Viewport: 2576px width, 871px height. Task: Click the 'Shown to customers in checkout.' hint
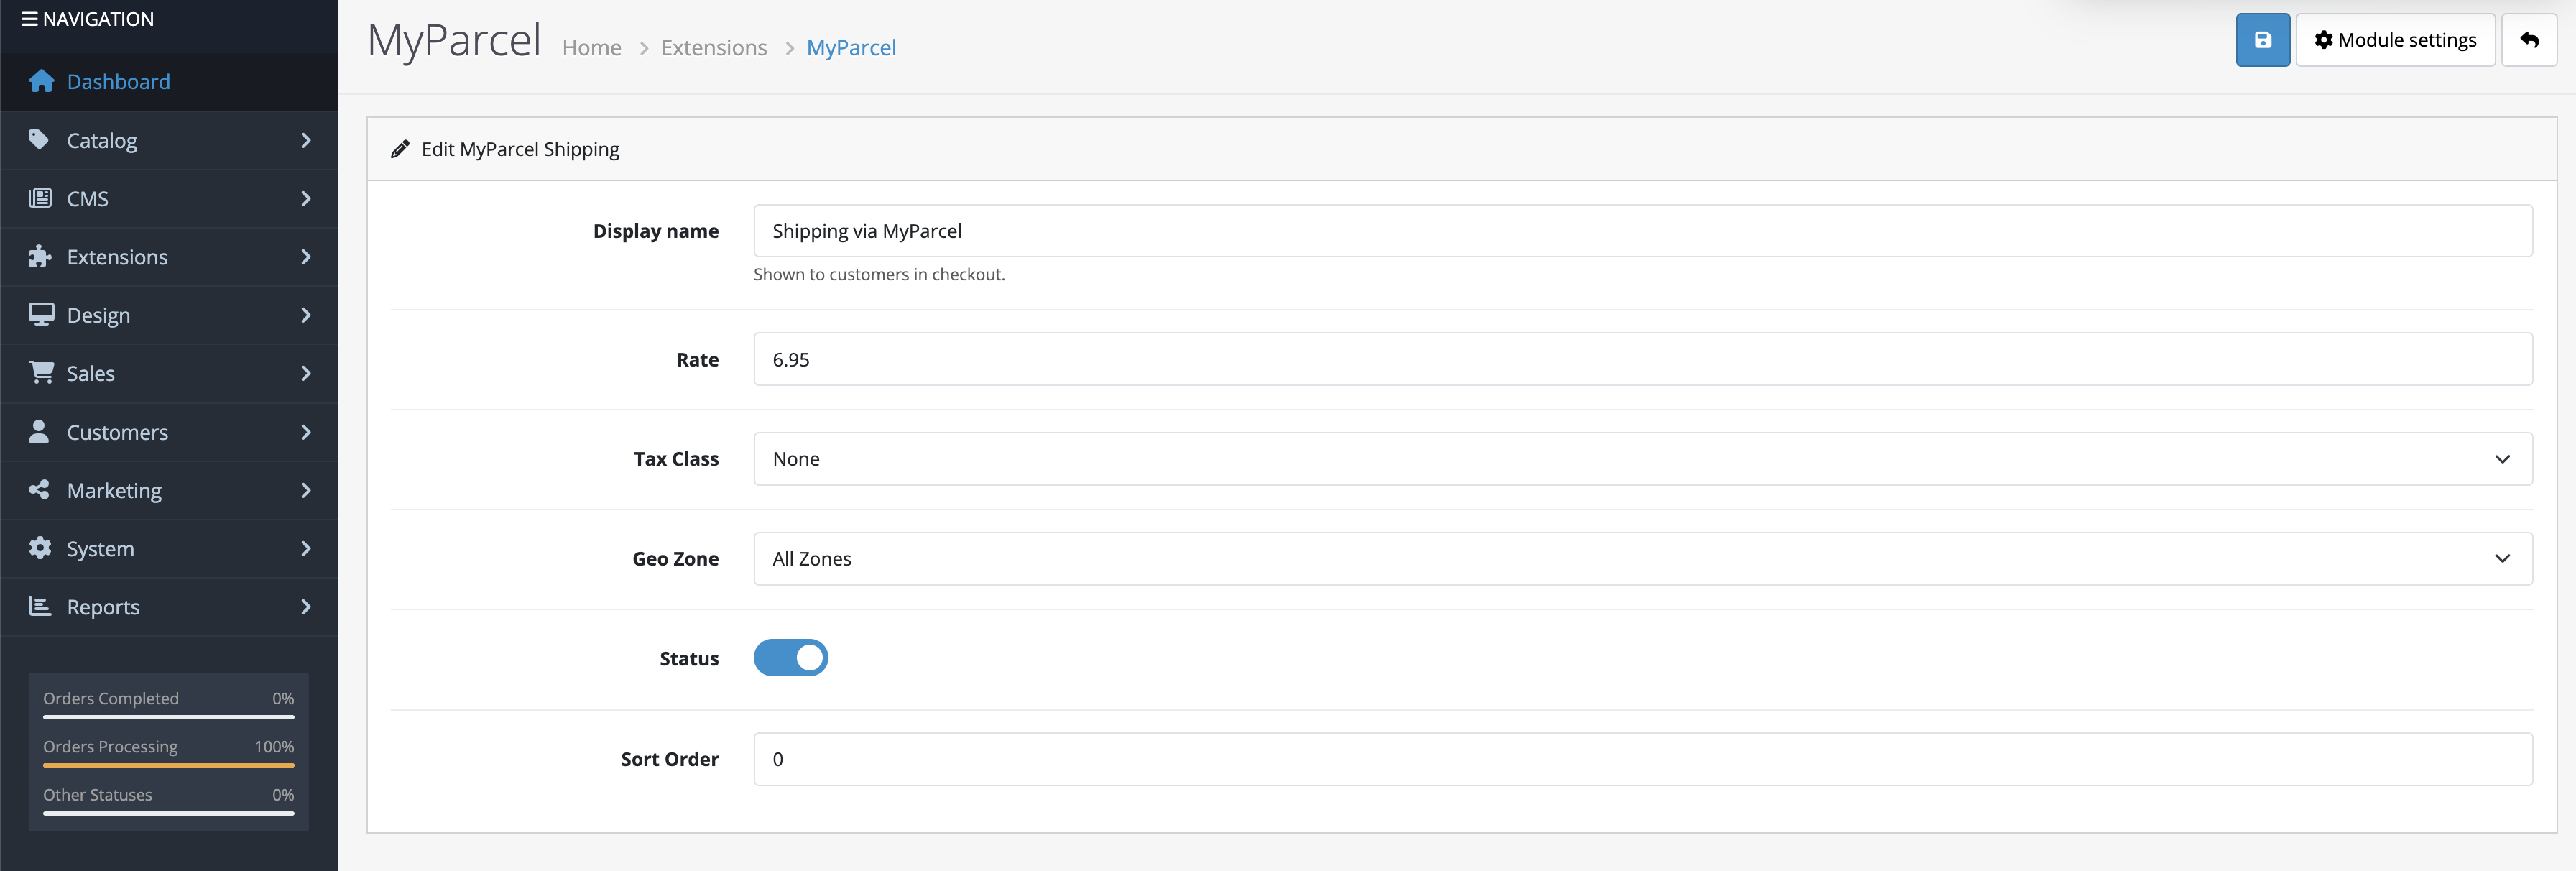point(879,274)
